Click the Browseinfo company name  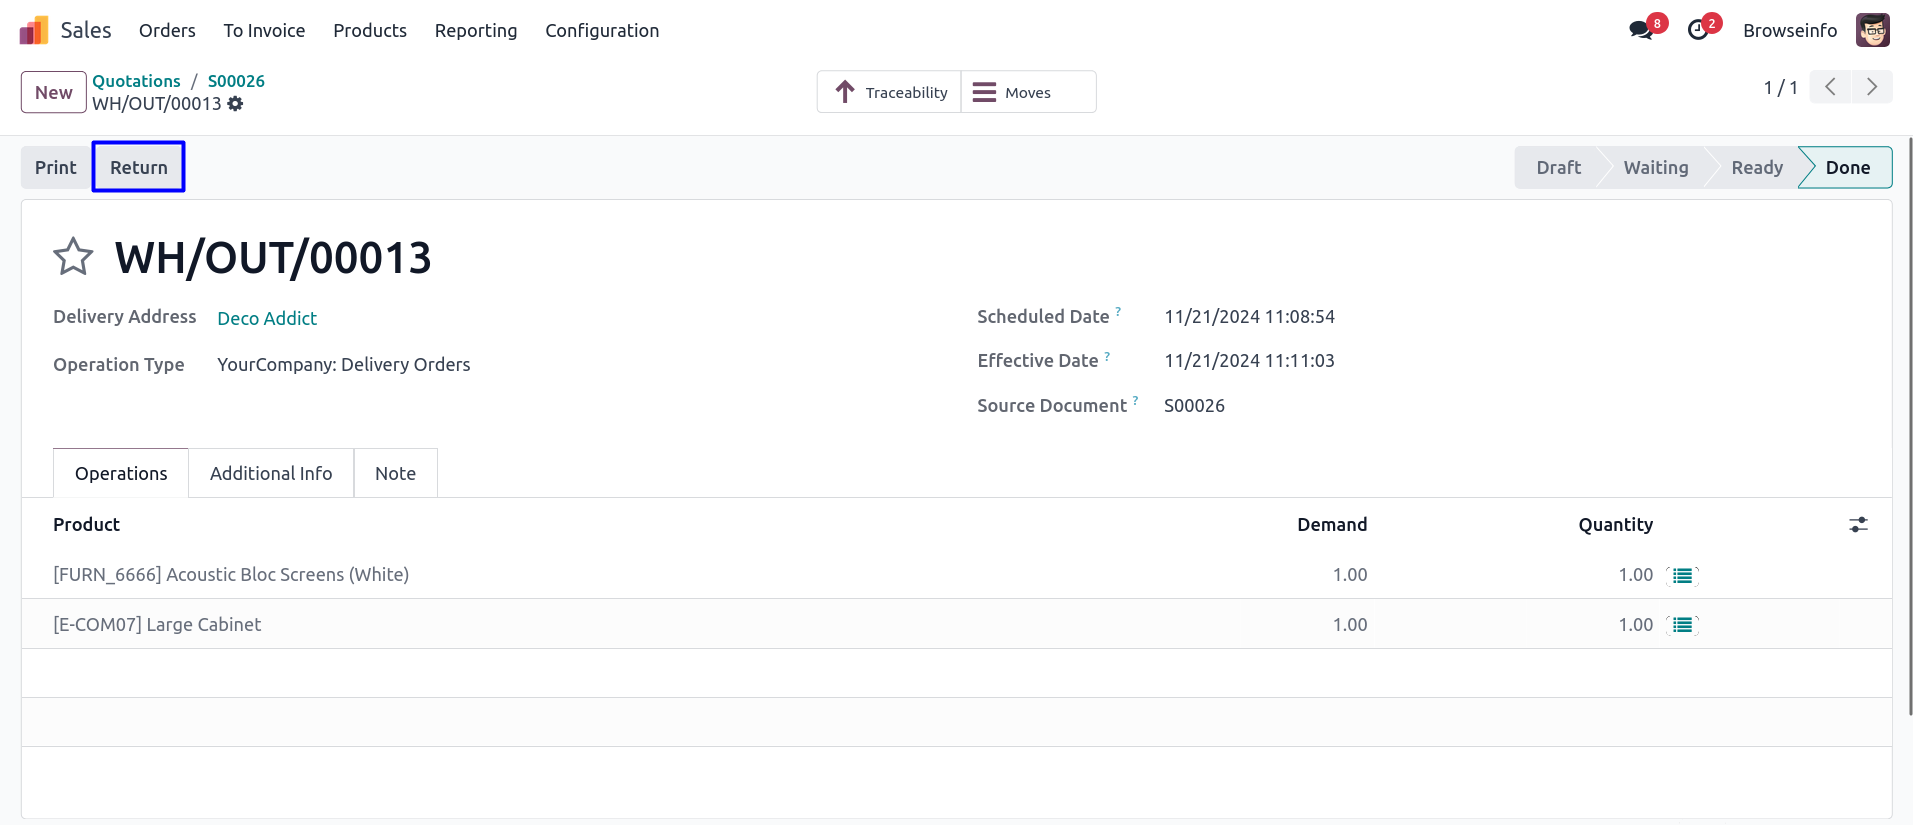pyautogui.click(x=1790, y=31)
